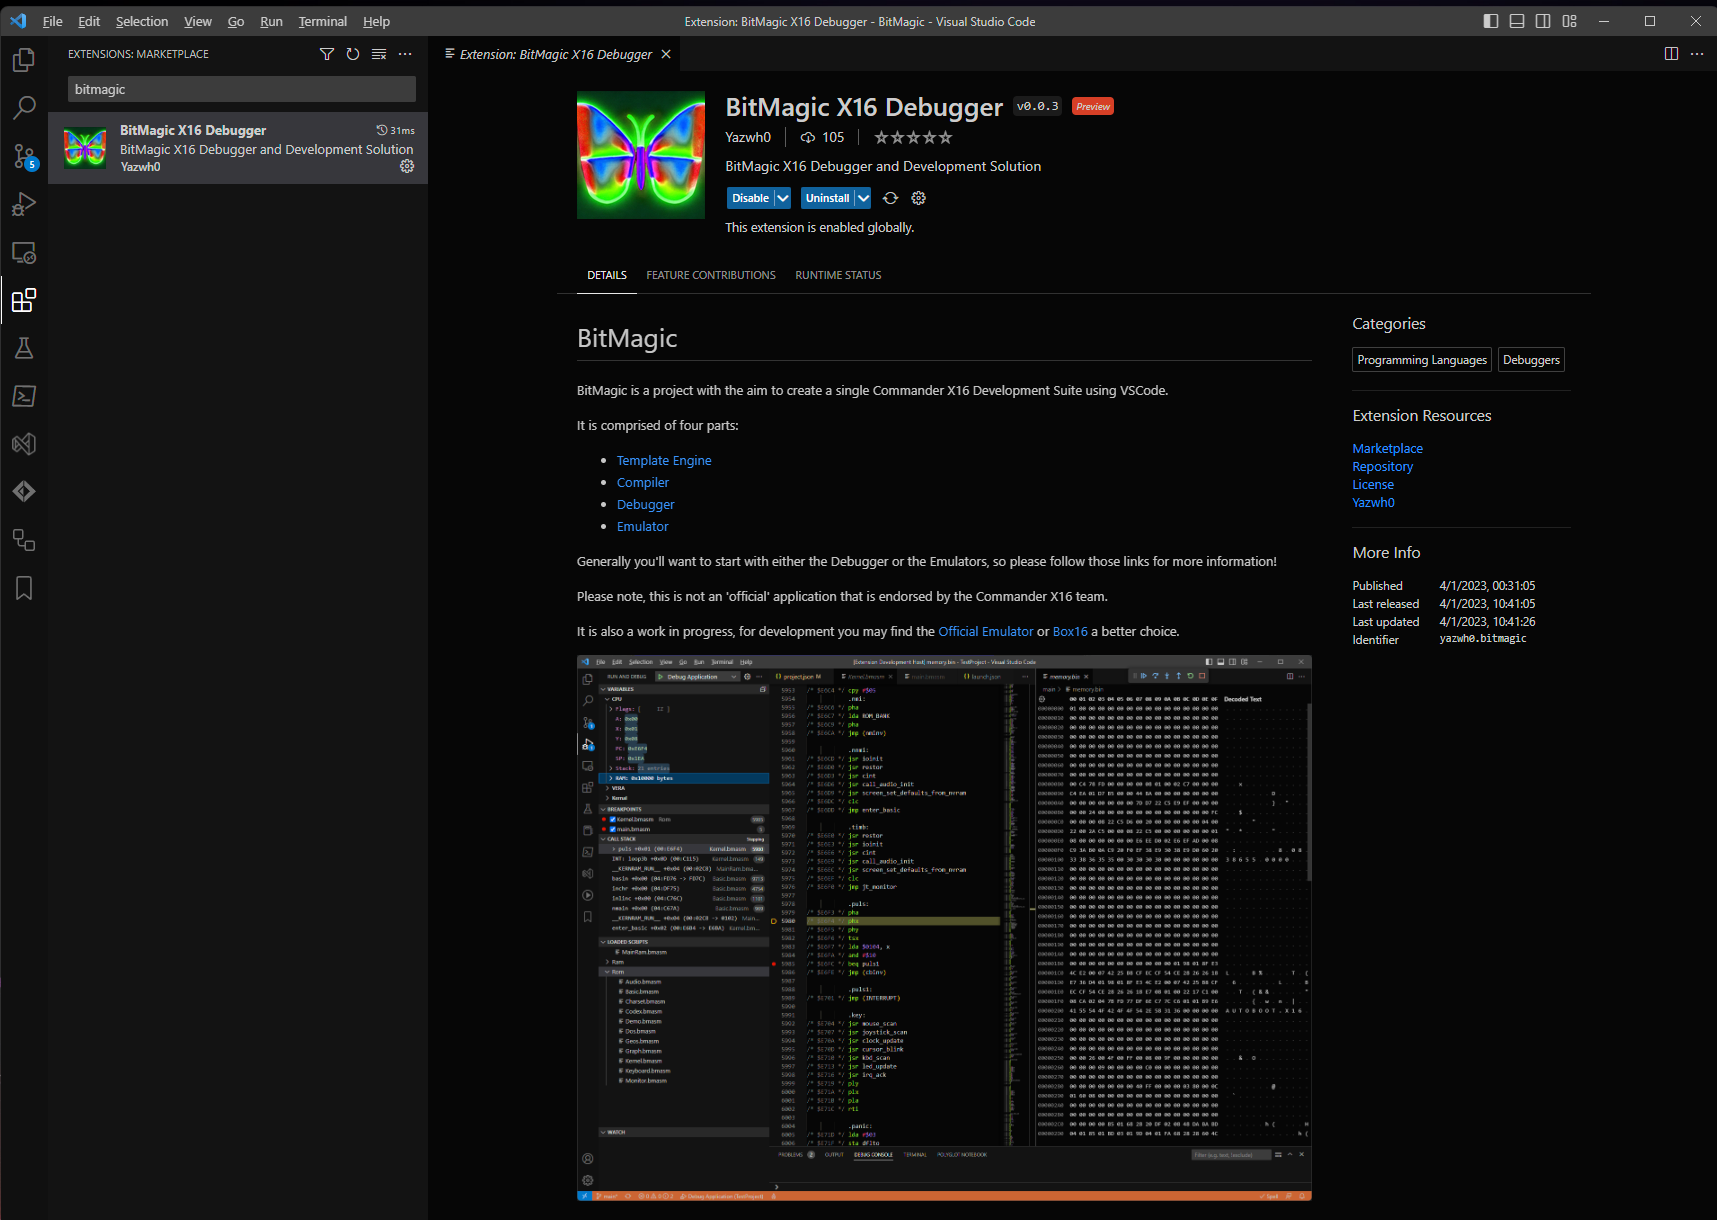Open the Edit menu
This screenshot has width=1717, height=1220.
point(89,21)
